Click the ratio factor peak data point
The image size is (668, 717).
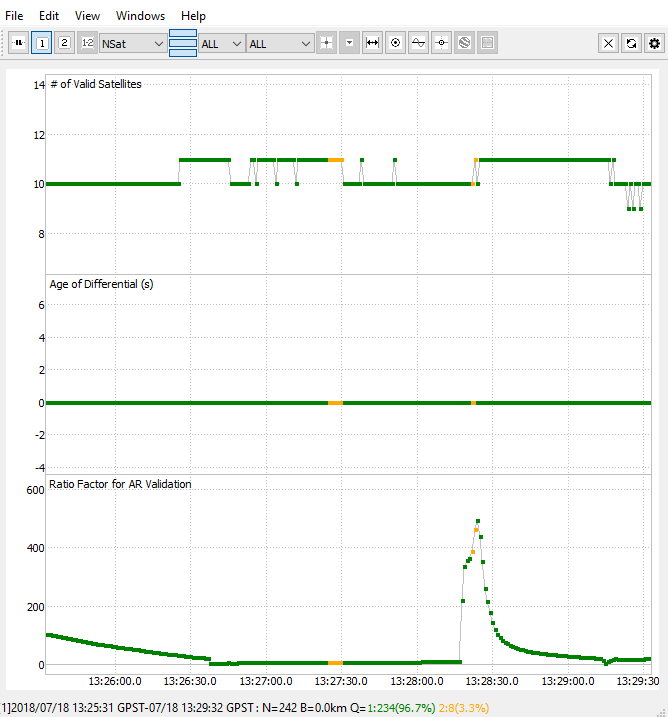coord(478,521)
